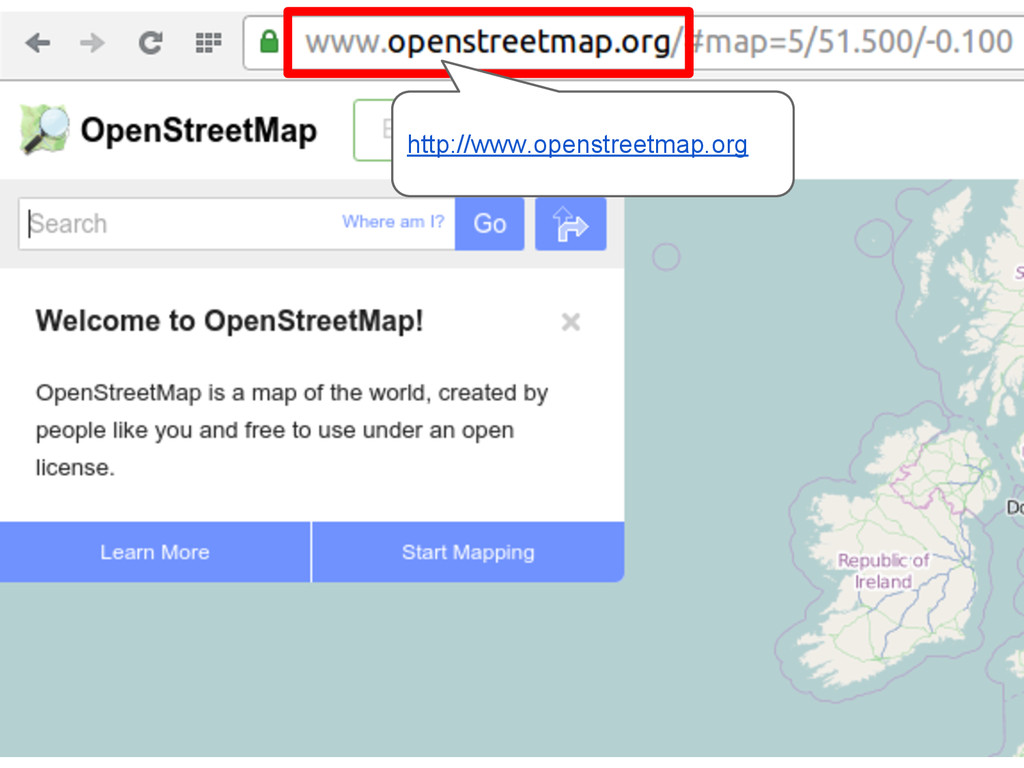Image resolution: width=1024 pixels, height=768 pixels.
Task: Click the green padlock security icon
Action: pyautogui.click(x=268, y=42)
